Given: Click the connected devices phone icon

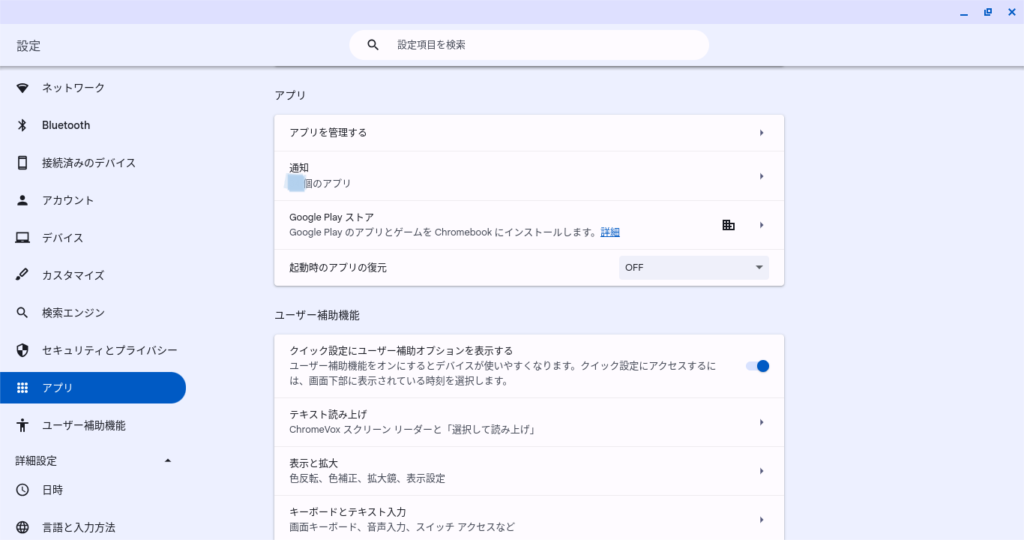Looking at the screenshot, I should 23,163.
